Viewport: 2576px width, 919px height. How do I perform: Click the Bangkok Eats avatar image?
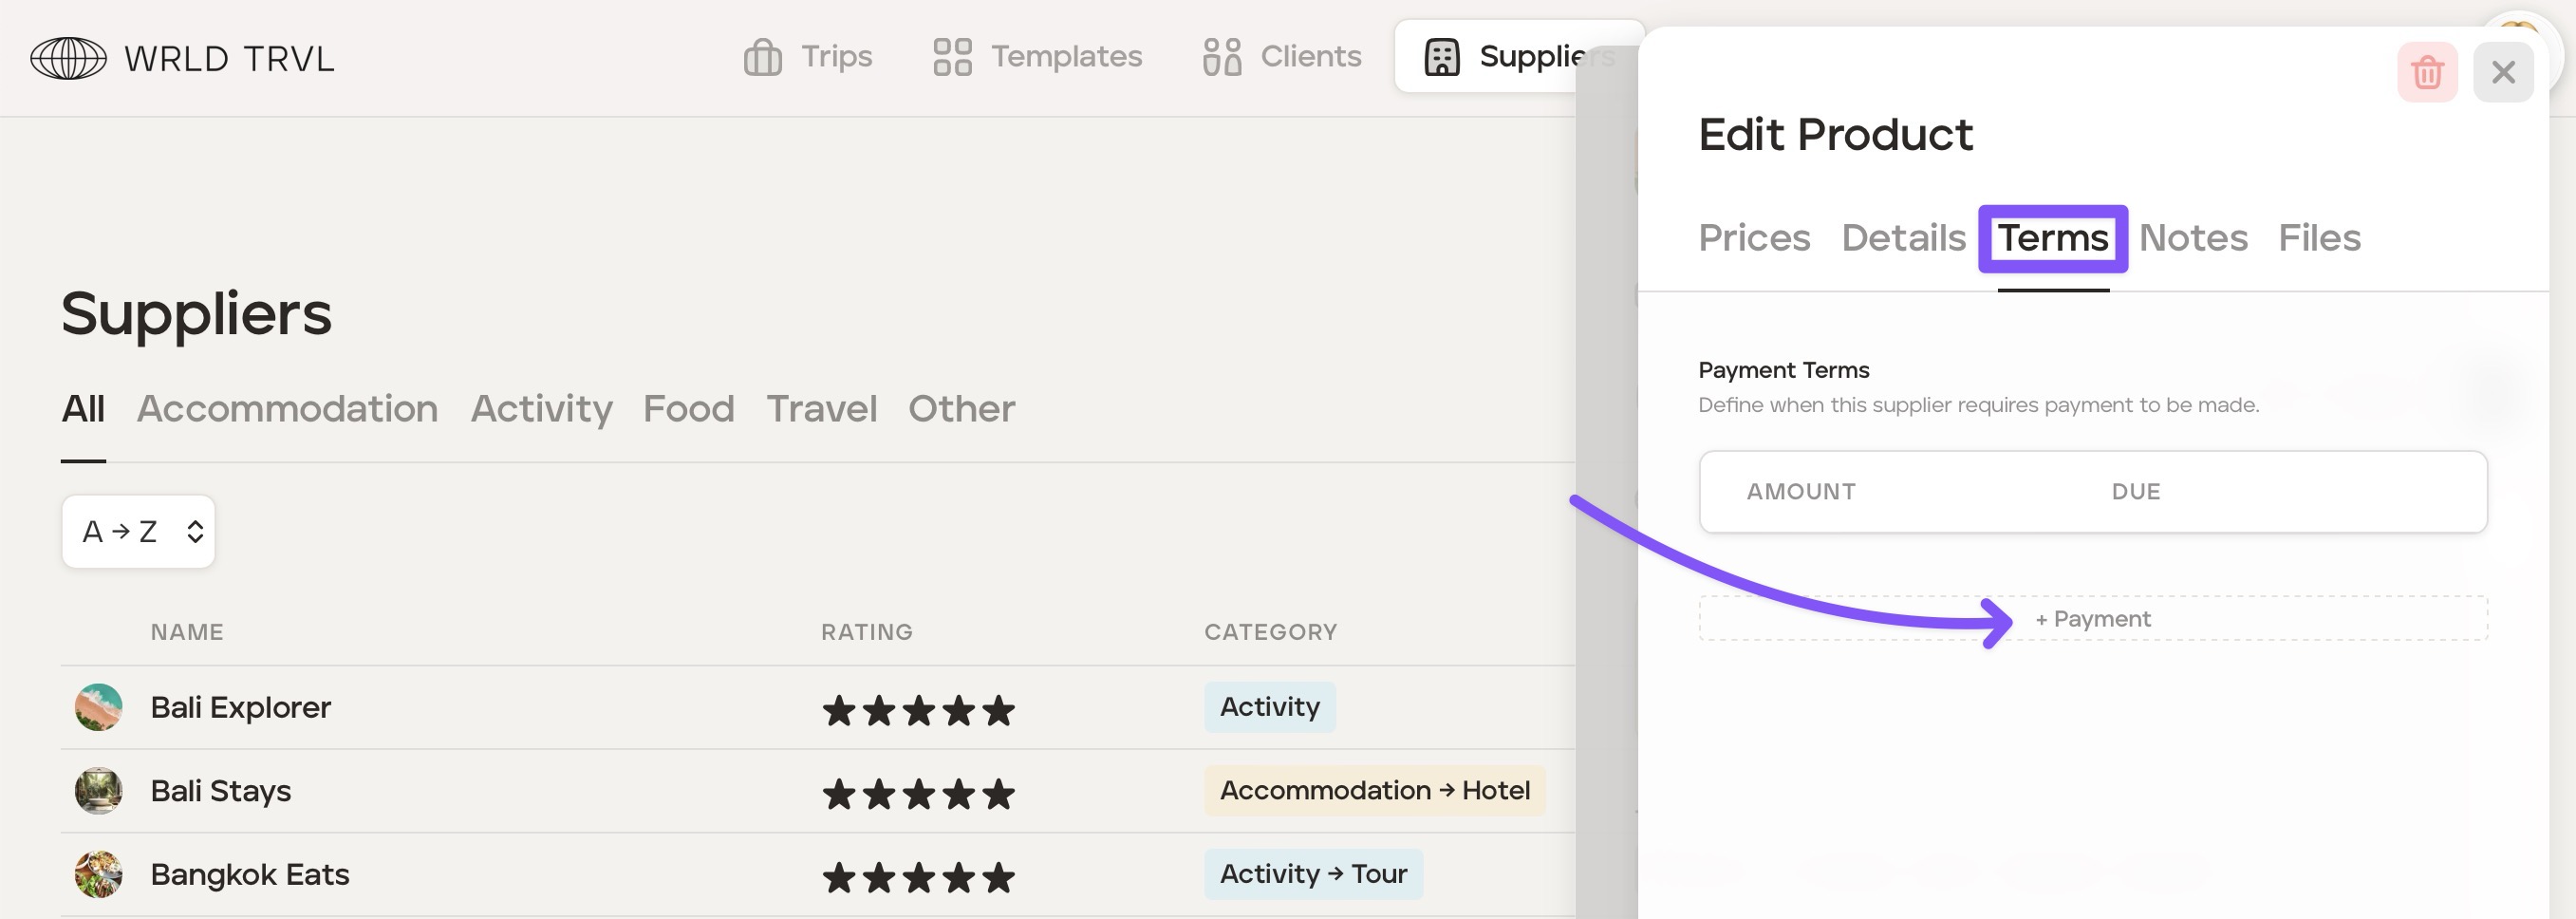click(x=98, y=874)
